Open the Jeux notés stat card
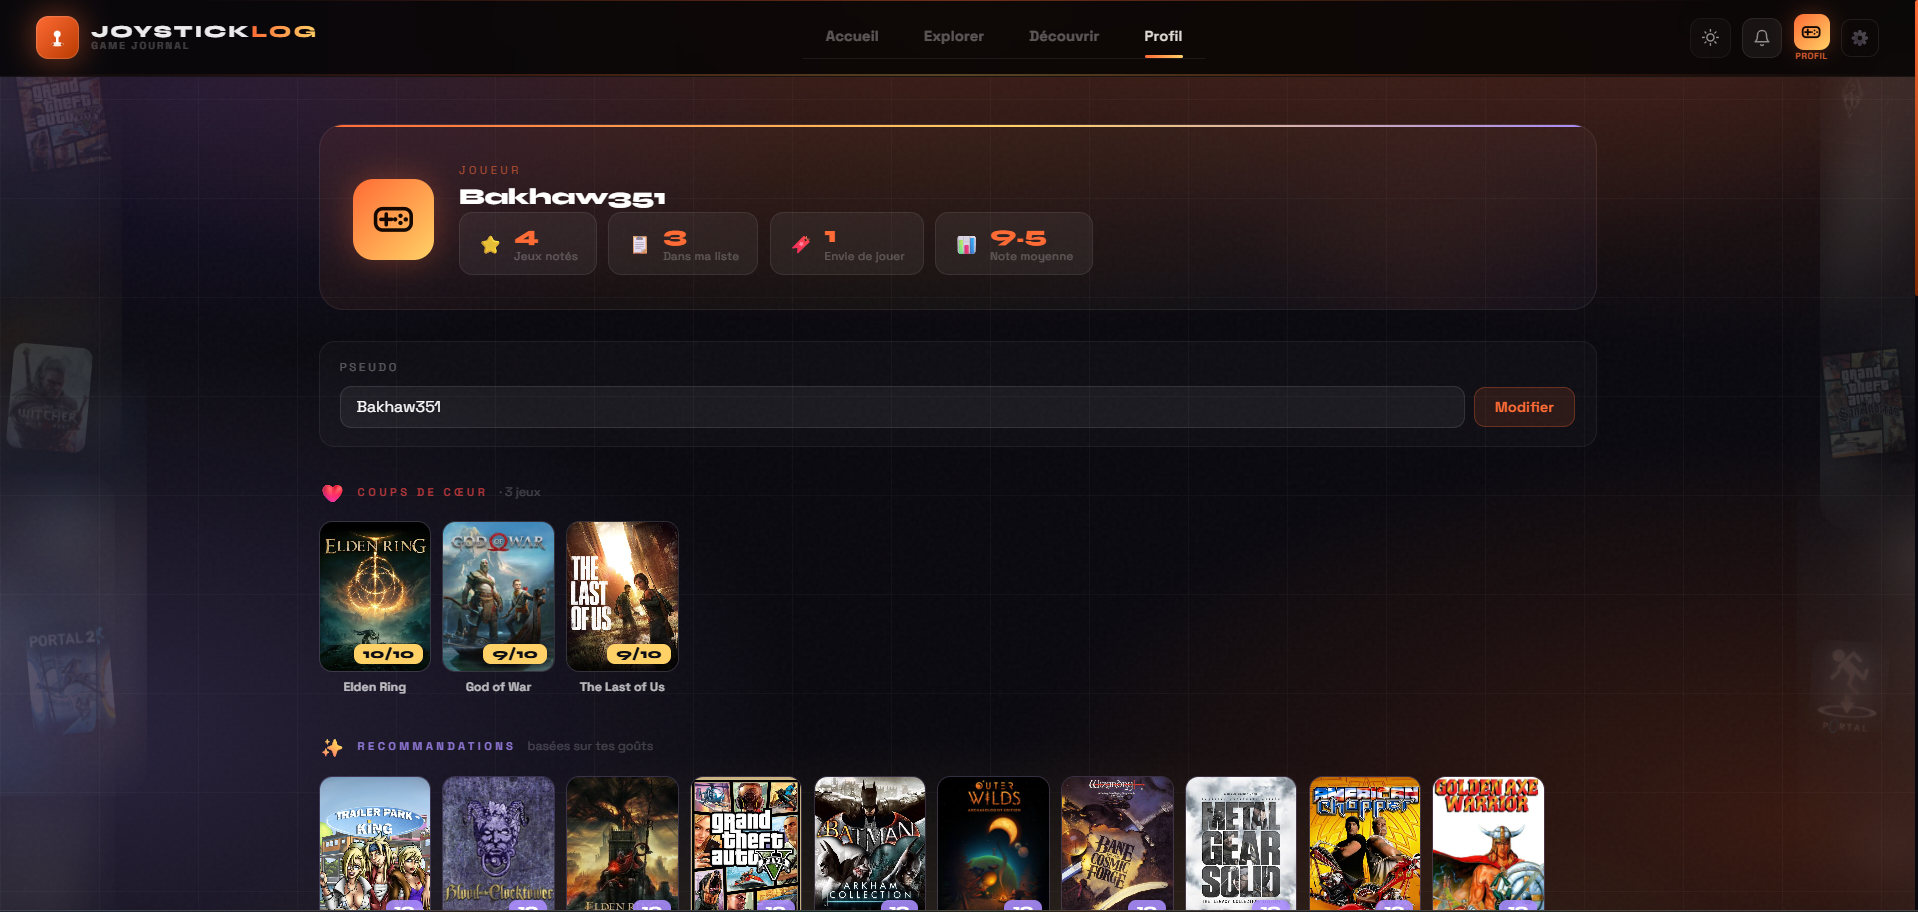Viewport: 1918px width, 912px height. (x=528, y=243)
